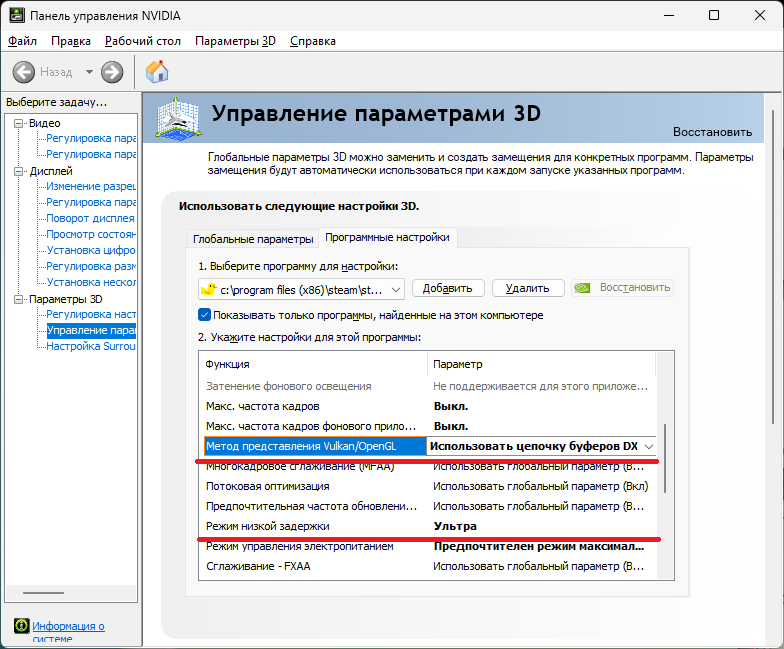Minimize the NVIDIA Control Panel window
Image resolution: width=784 pixels, height=649 pixels.
[668, 16]
